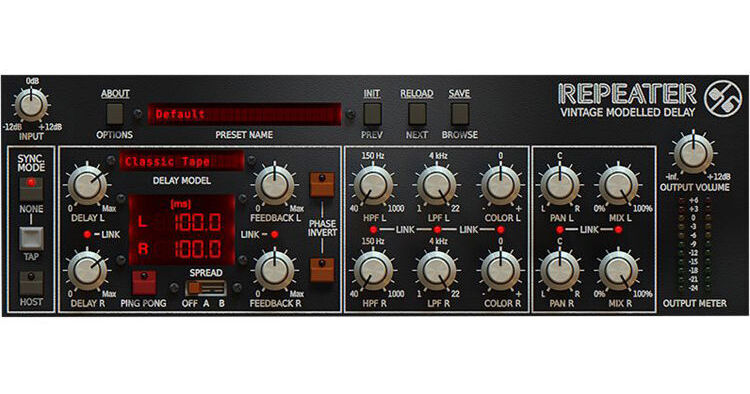Click the Save/Browse button

click(459, 114)
